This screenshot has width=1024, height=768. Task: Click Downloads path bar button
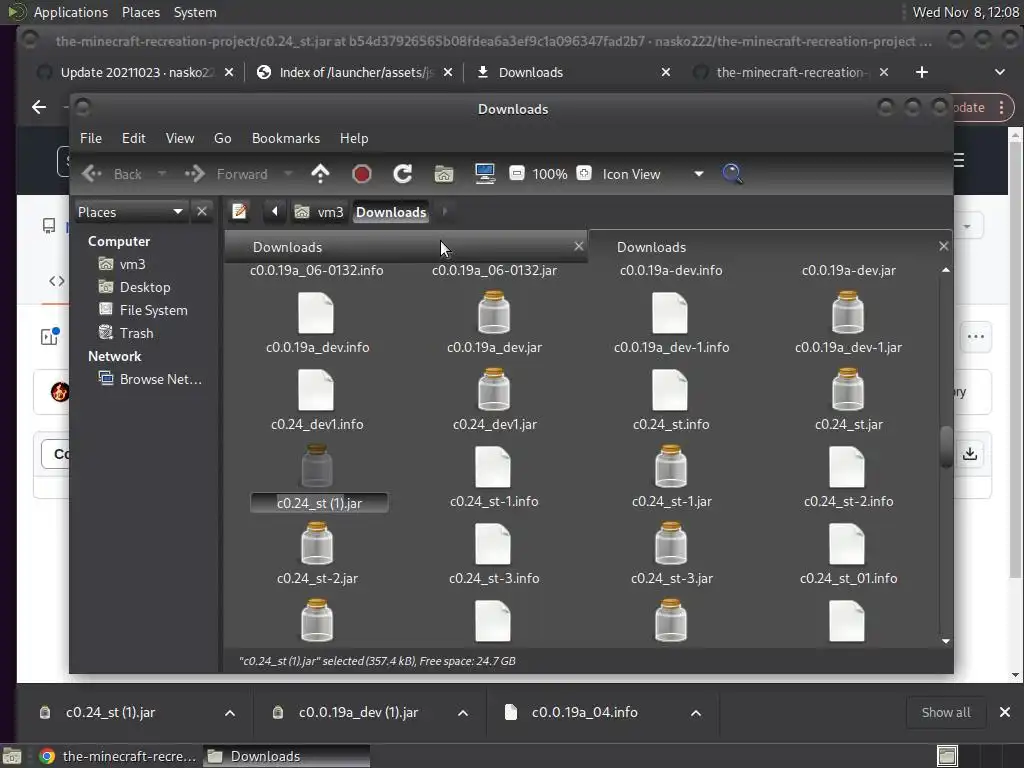pyautogui.click(x=391, y=212)
